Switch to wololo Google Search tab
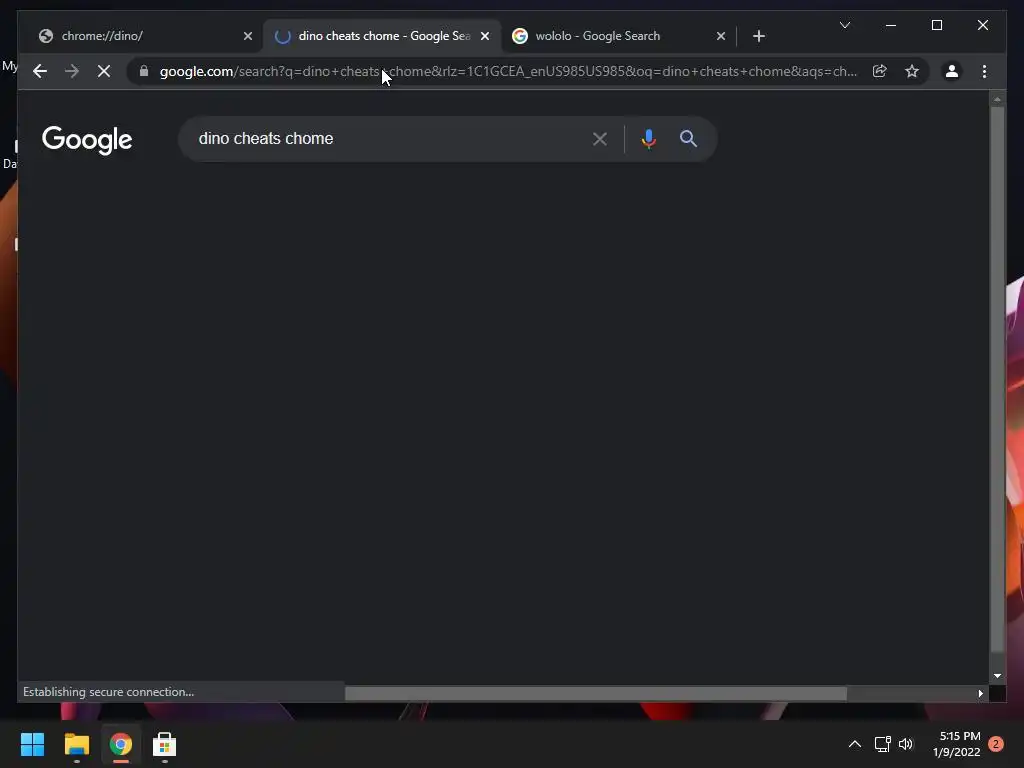The width and height of the screenshot is (1024, 768). point(617,36)
